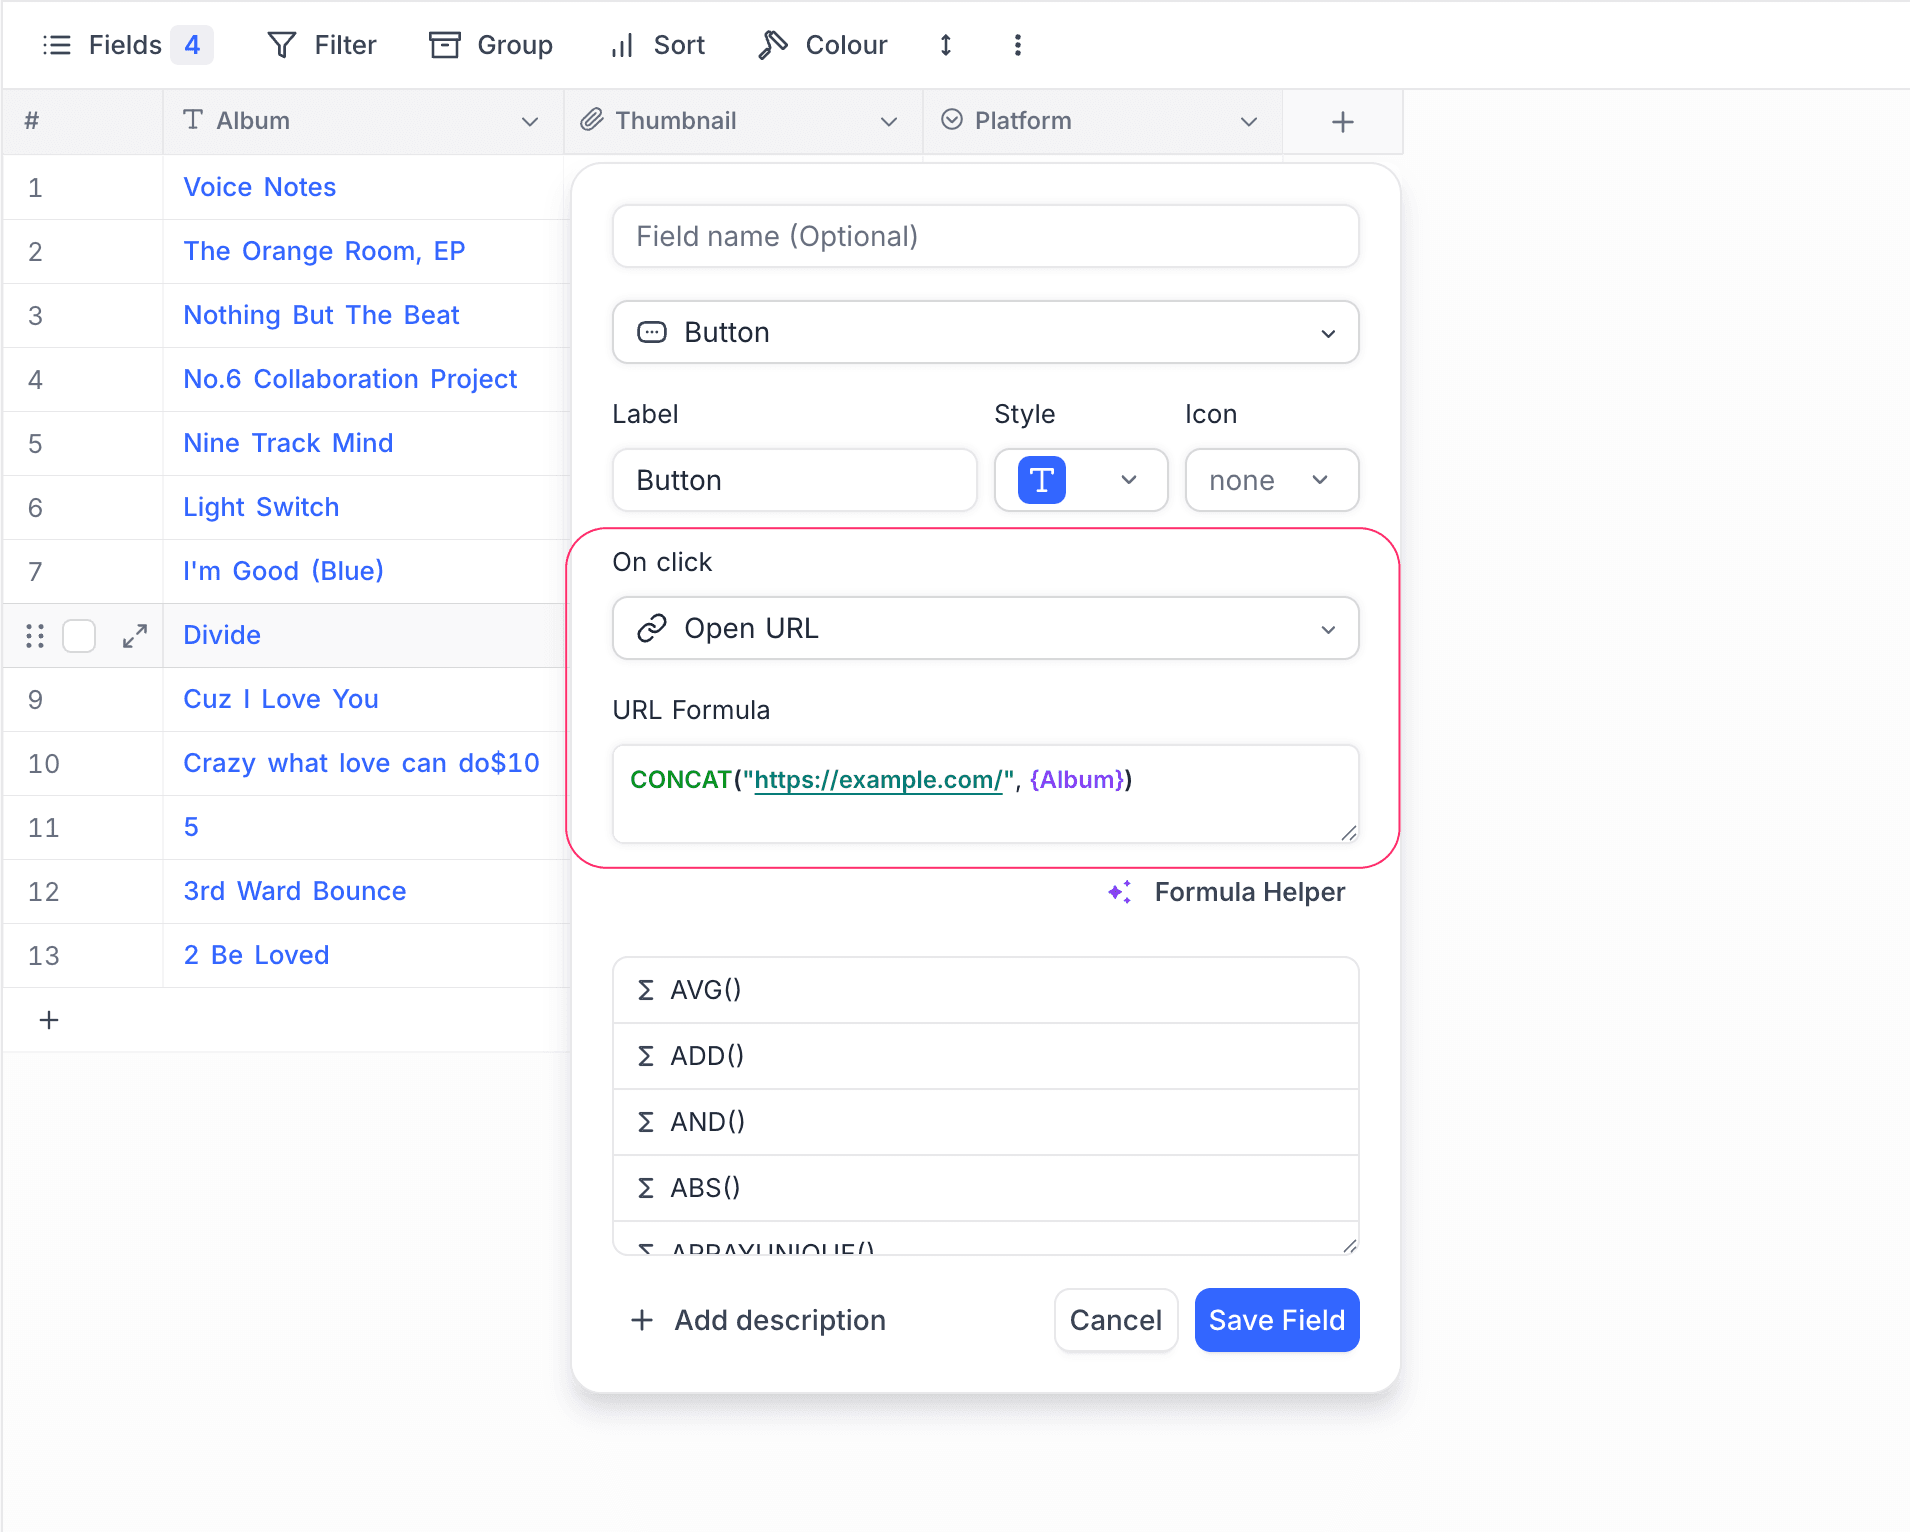Choose the blue style swatch
Screen dimensions: 1910x1532
click(1042, 480)
